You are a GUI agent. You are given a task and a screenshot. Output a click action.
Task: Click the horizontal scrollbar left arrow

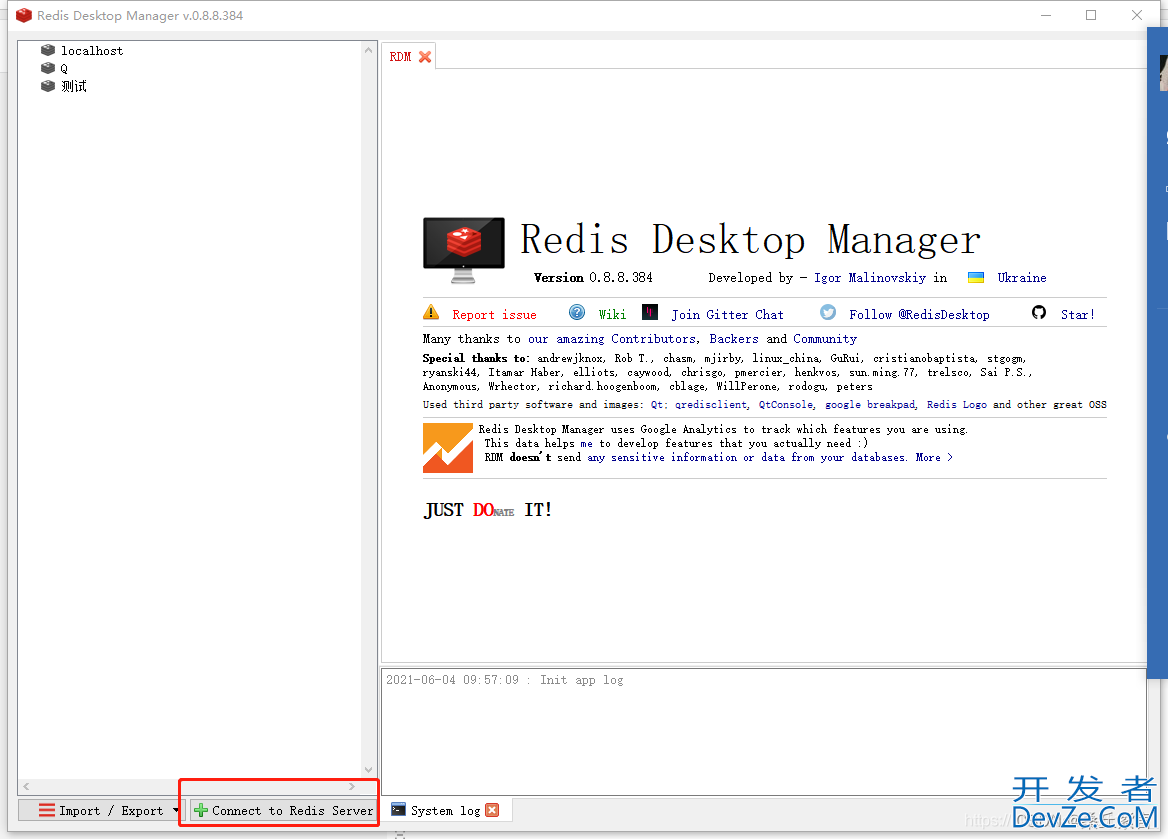(26, 786)
